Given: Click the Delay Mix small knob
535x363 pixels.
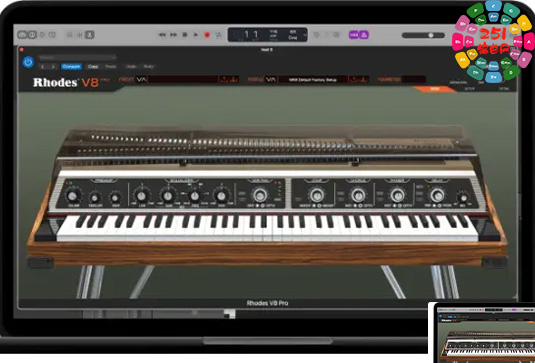Looking at the screenshot, I should click(463, 198).
